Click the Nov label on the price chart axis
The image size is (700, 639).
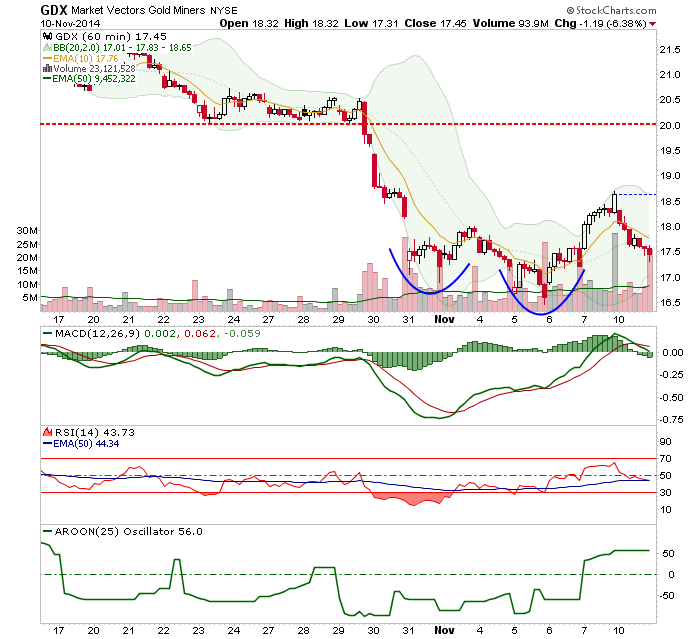tap(444, 319)
